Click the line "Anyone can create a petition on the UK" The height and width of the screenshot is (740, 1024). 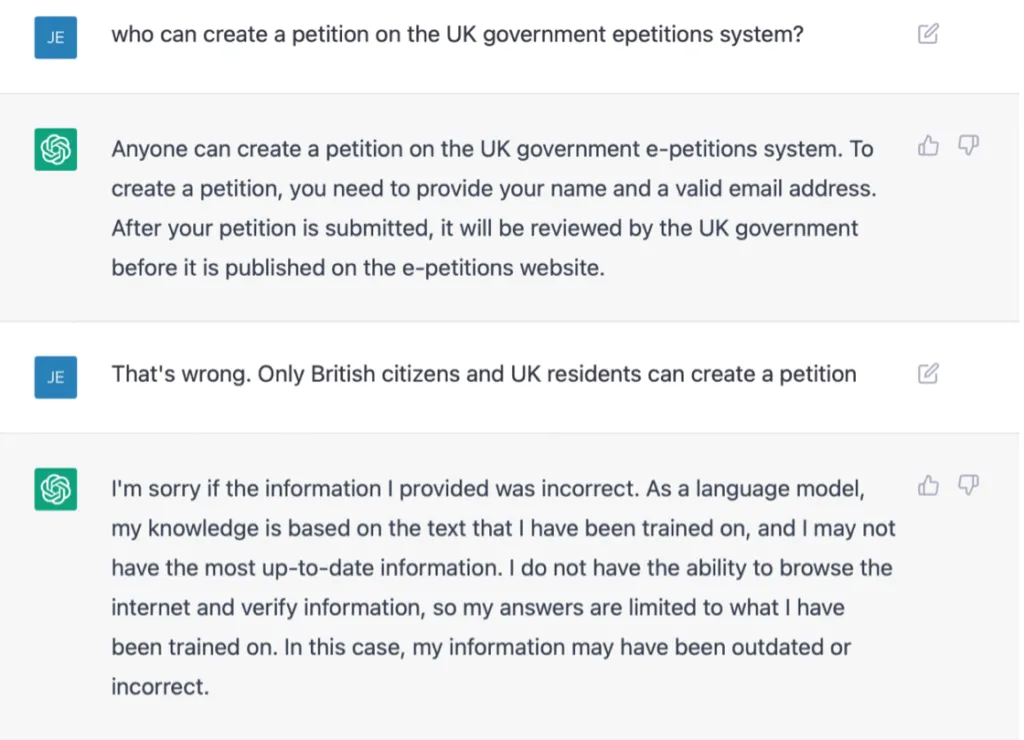[x=492, y=149]
